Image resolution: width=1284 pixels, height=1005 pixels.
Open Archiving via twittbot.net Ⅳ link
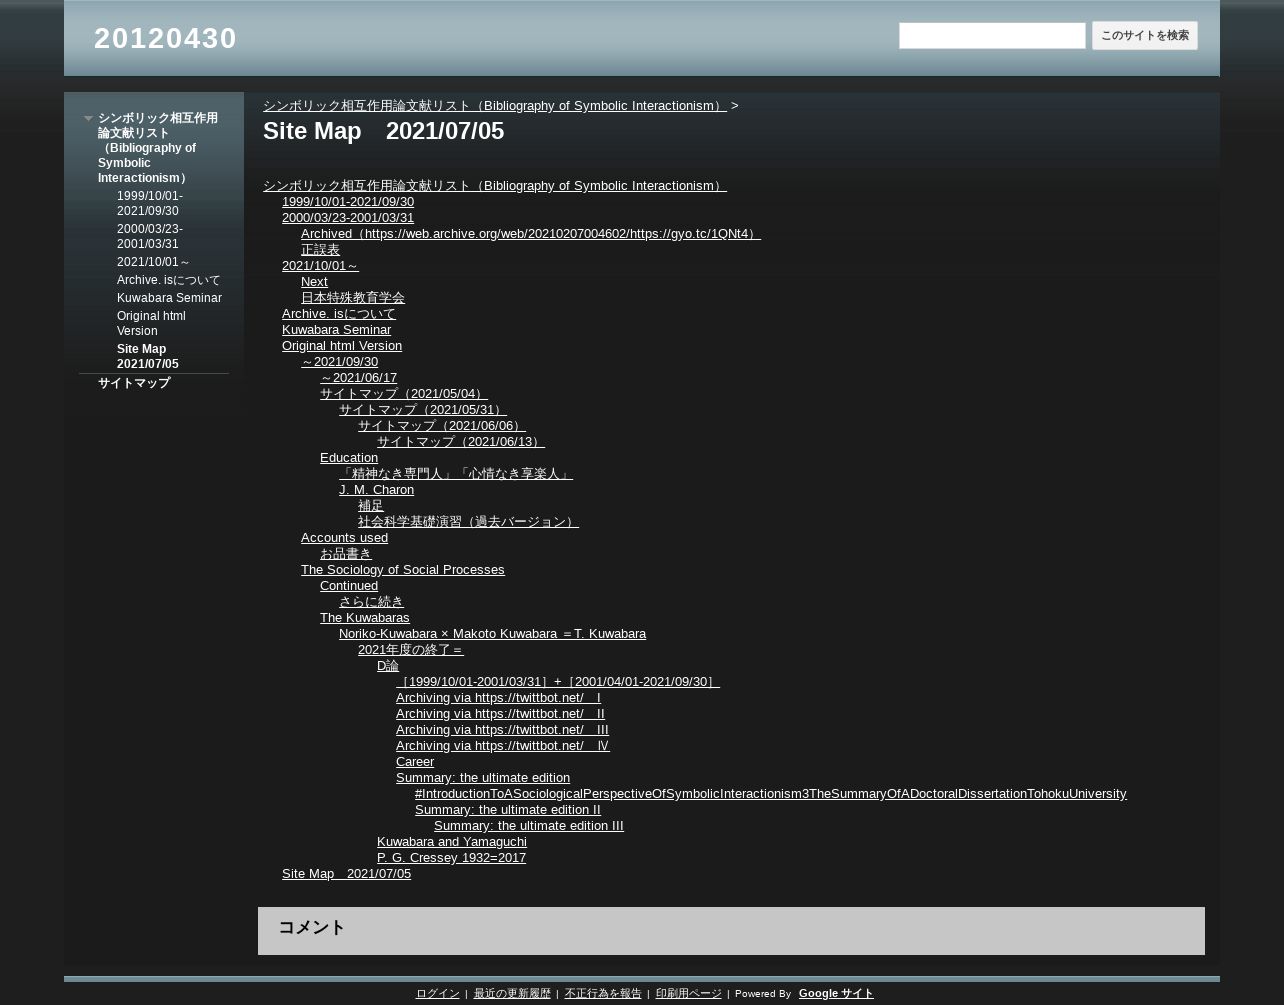pos(503,745)
